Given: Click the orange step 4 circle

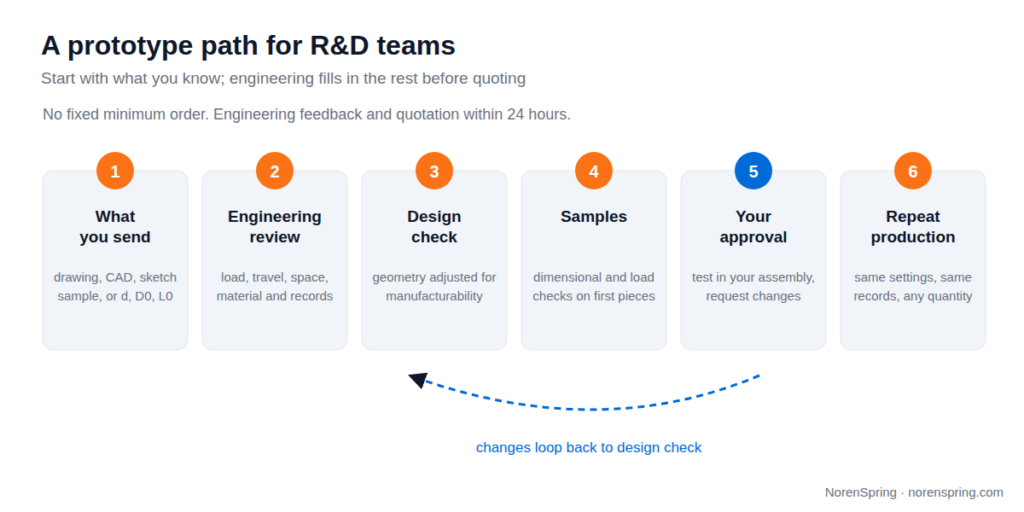Looking at the screenshot, I should 594,171.
